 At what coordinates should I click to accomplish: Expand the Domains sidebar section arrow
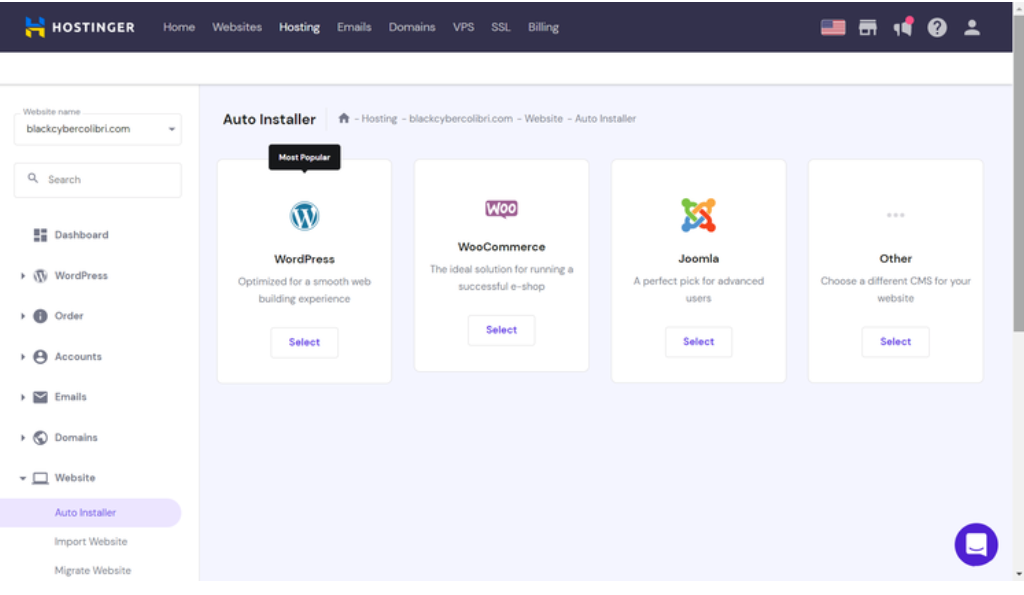tap(23, 438)
